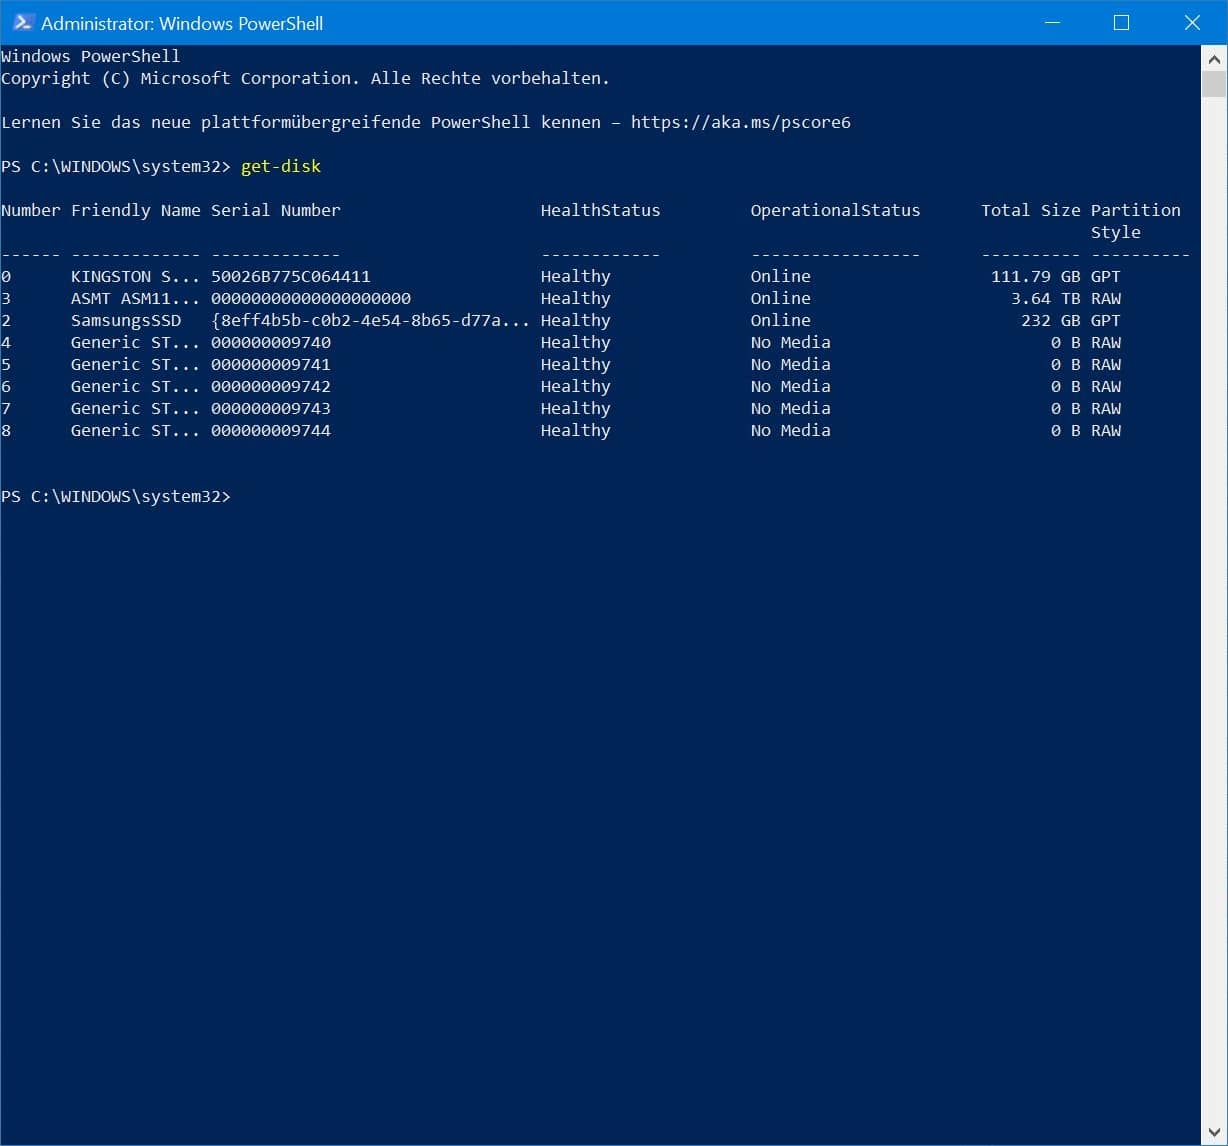Viewport: 1228px width, 1146px height.
Task: Minimize the PowerShell window
Action: tap(1051, 22)
